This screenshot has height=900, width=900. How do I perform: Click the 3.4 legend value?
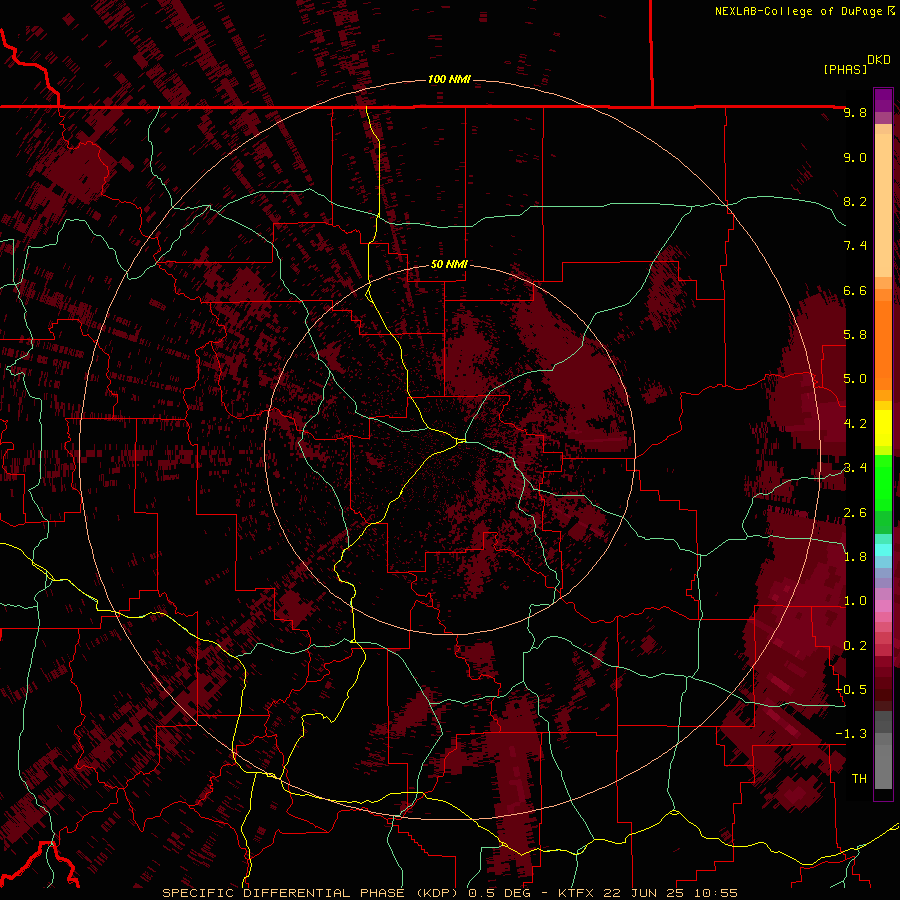tap(855, 468)
